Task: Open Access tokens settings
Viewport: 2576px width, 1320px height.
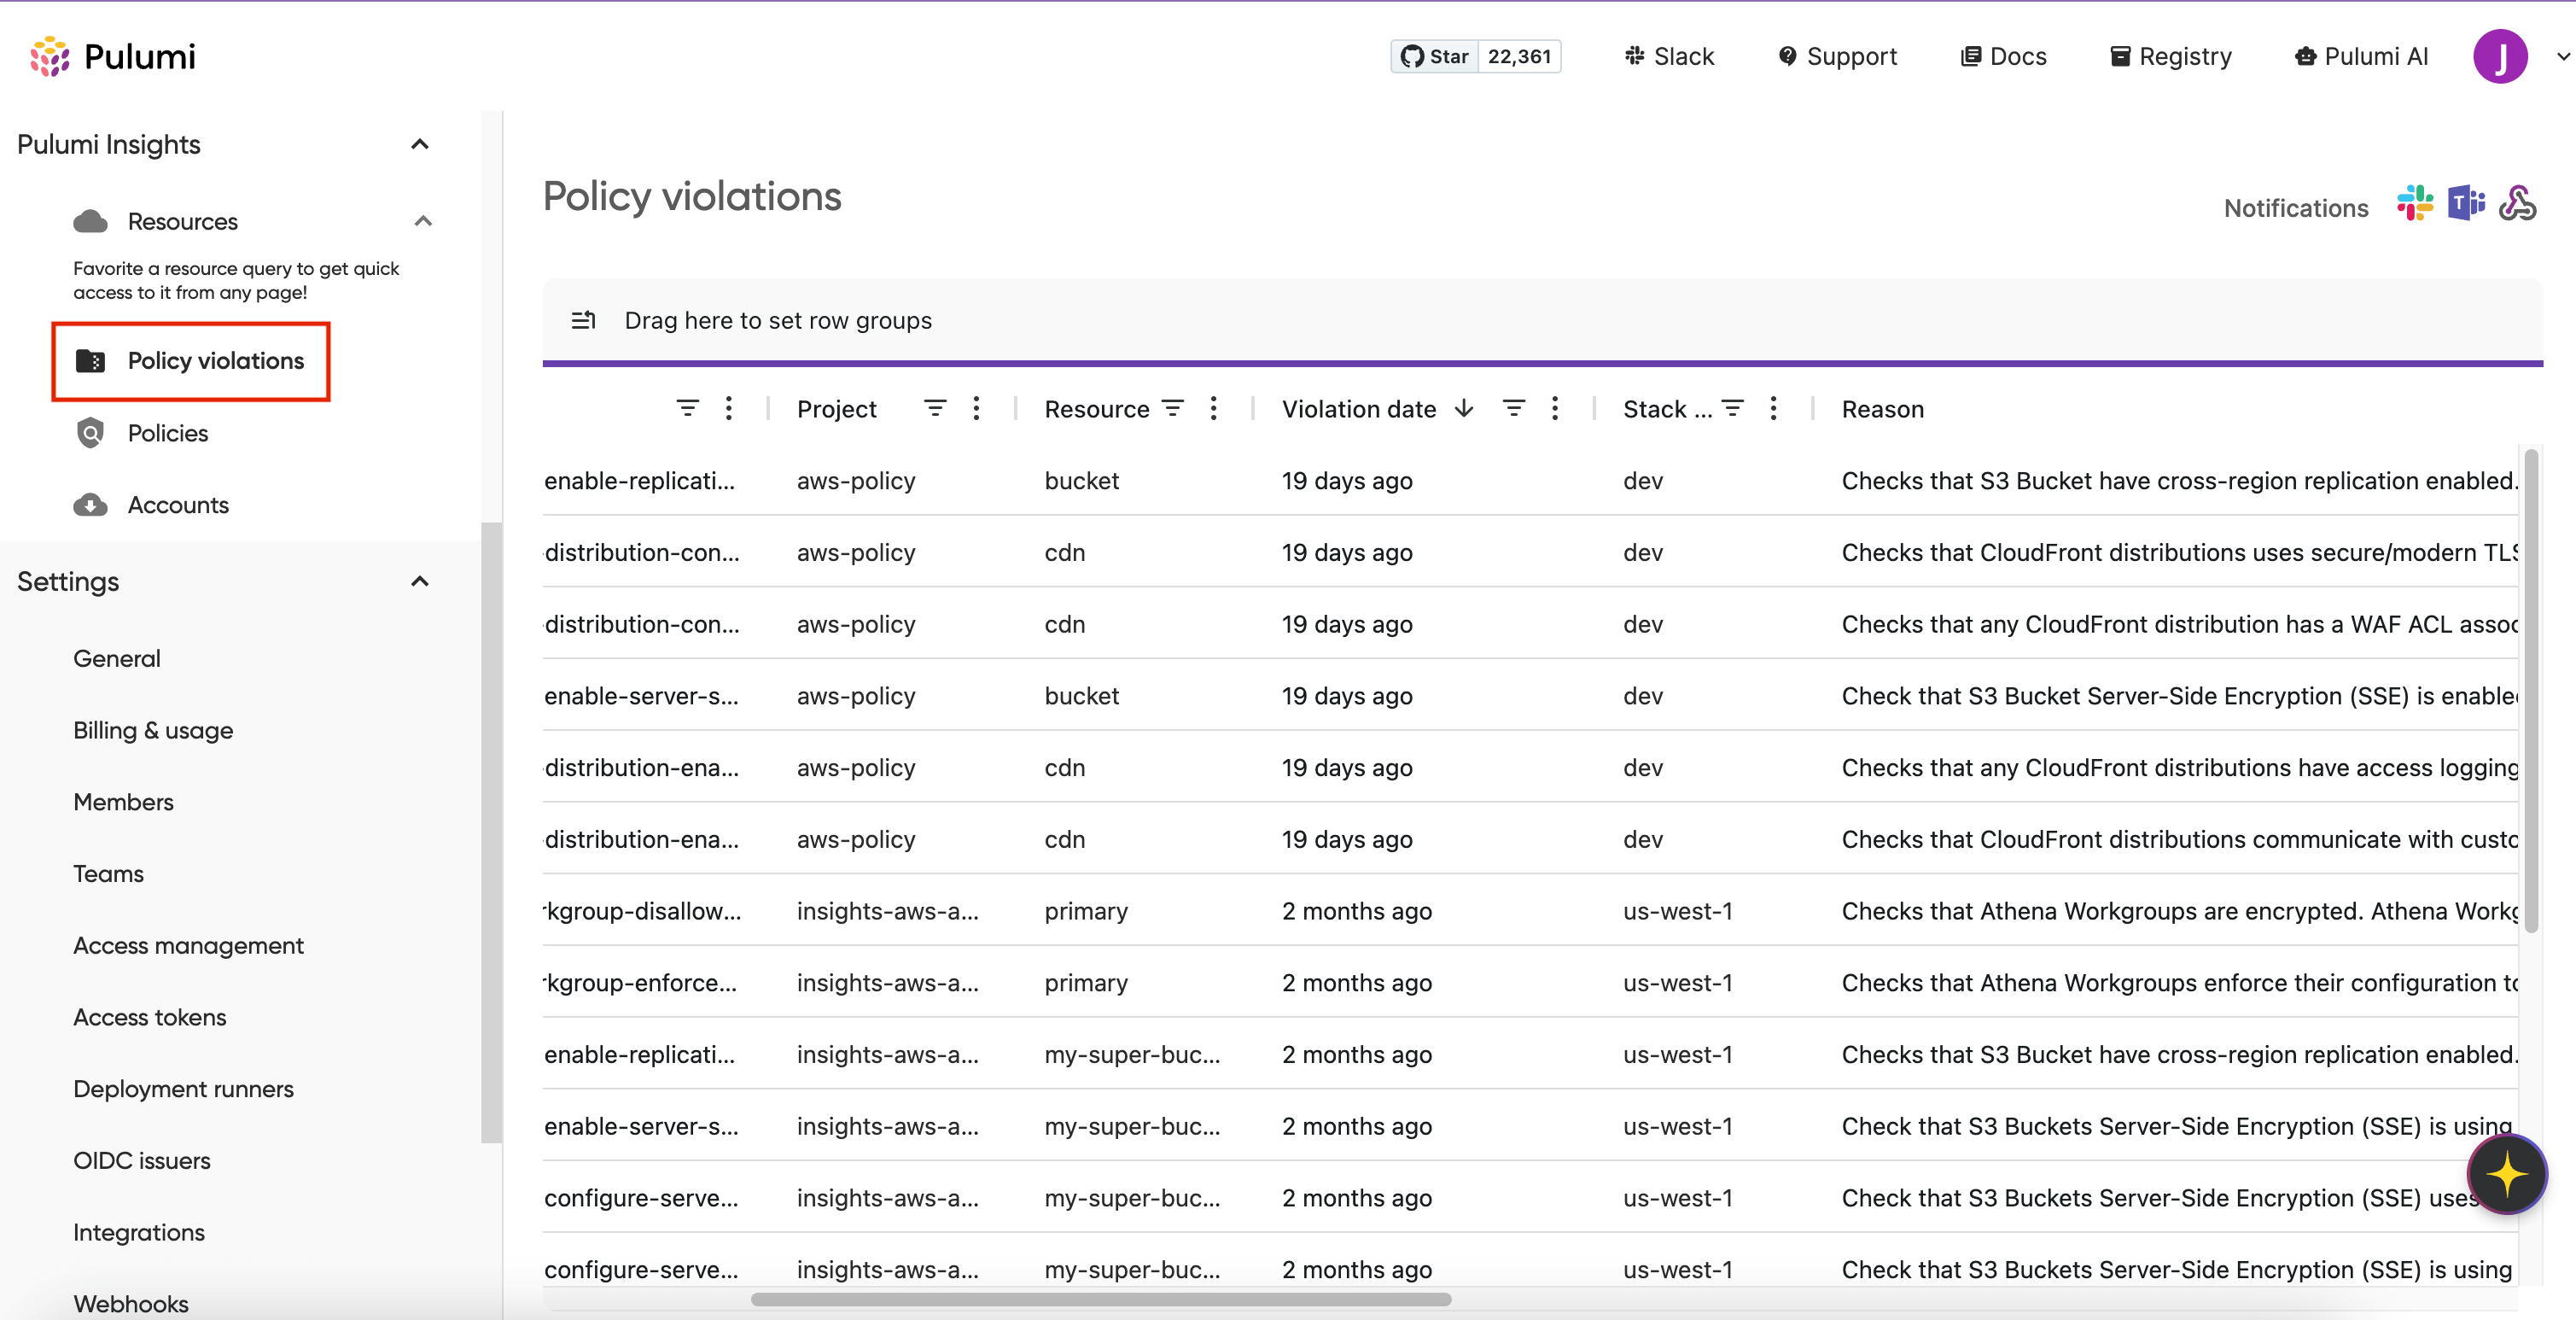Action: (149, 1017)
